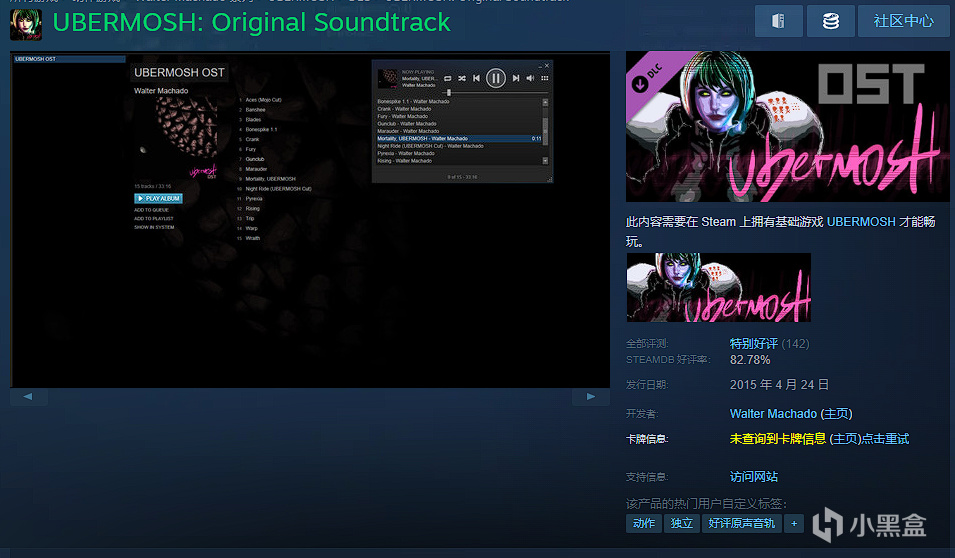Click the small UBERMOSH base game thumbnail
Image resolution: width=955 pixels, height=558 pixels.
pos(719,288)
